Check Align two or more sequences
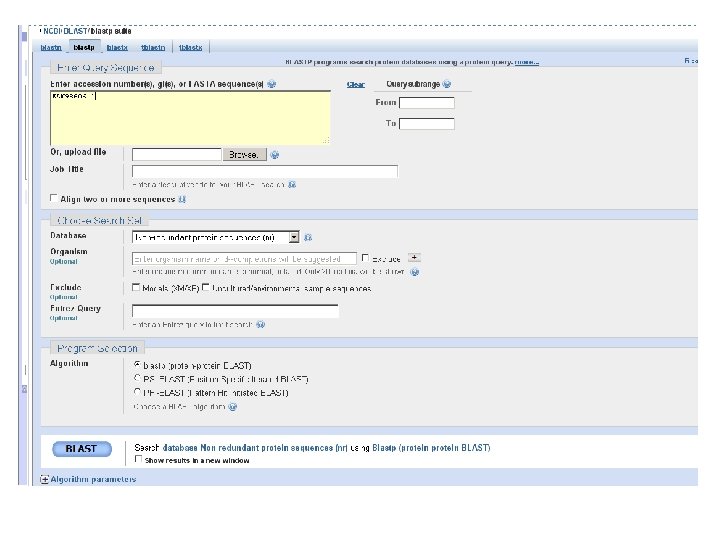Image resolution: width=720 pixels, height=540 pixels. coord(54,198)
